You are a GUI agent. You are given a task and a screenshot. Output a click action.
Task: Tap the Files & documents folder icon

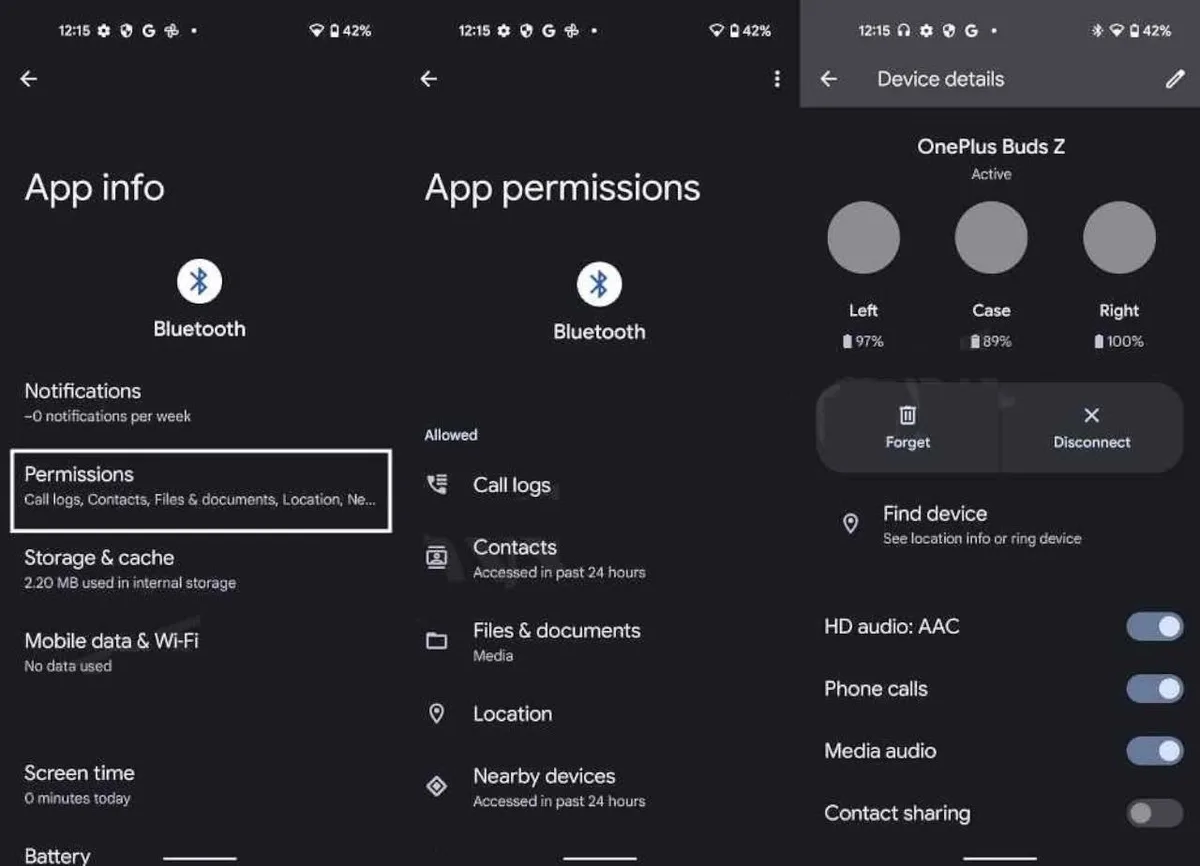tap(437, 640)
